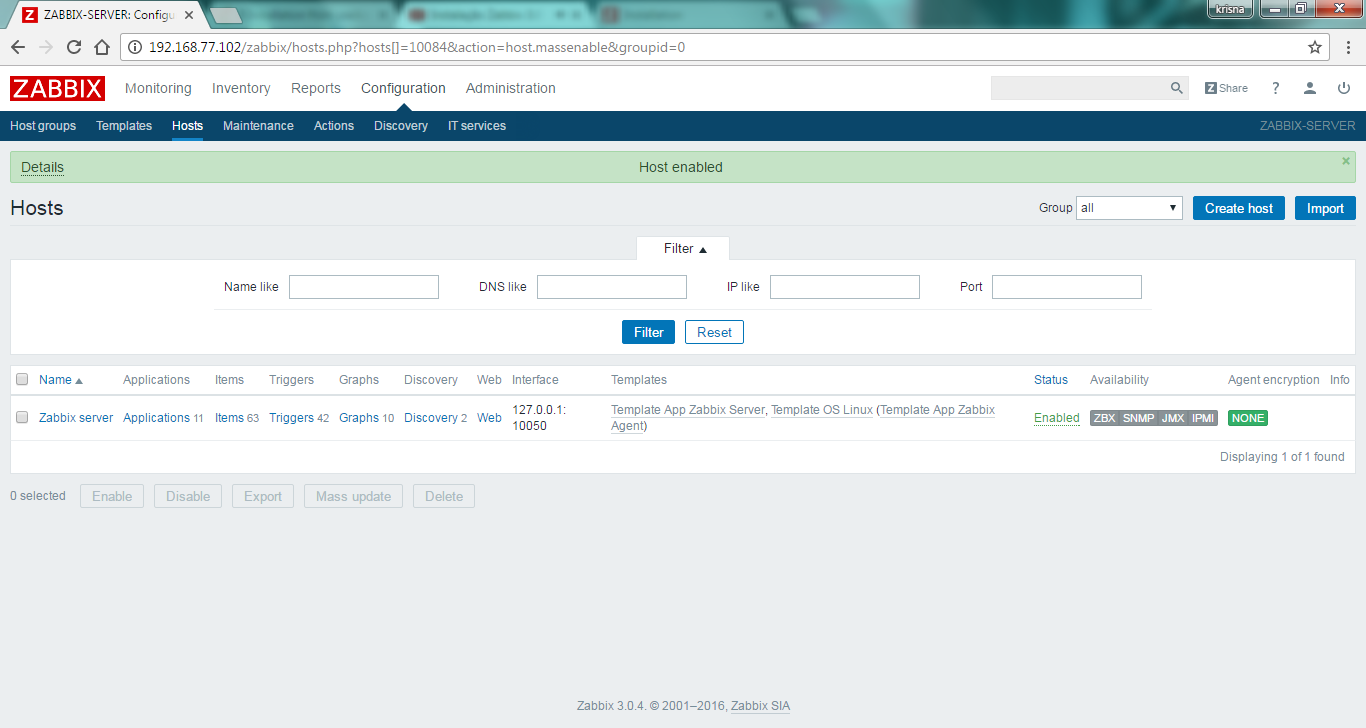
Task: Open the Reports menu
Action: [316, 88]
